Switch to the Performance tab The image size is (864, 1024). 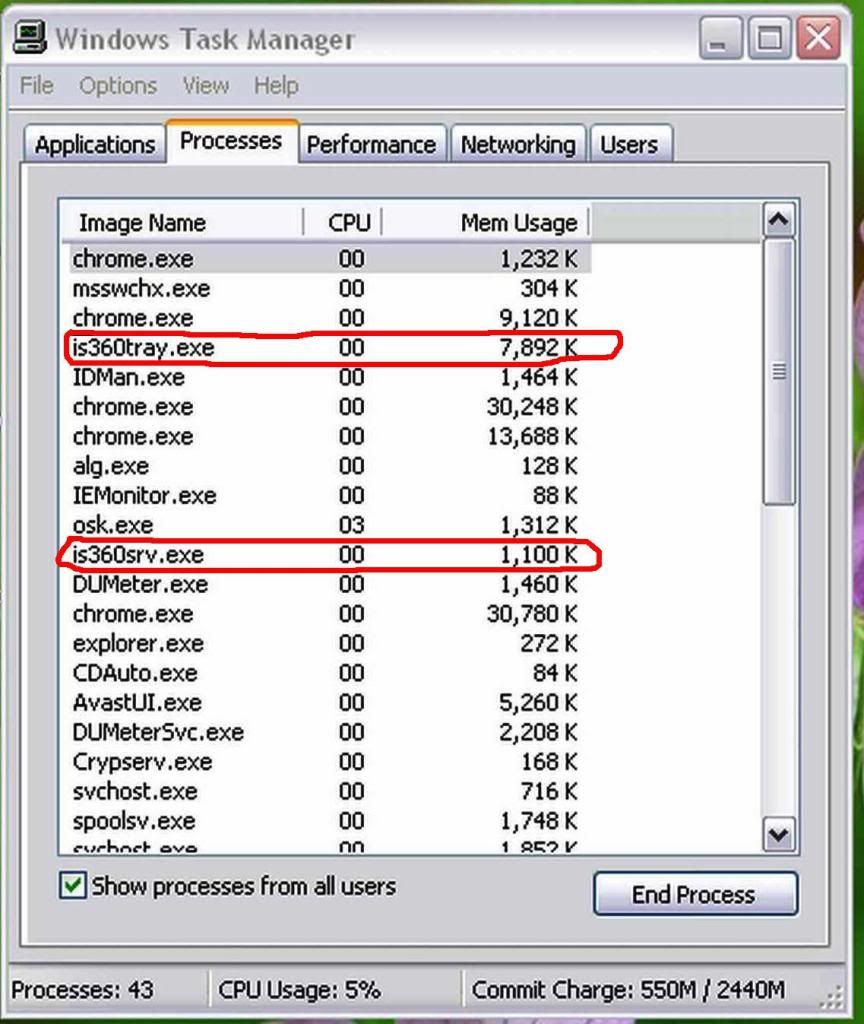point(372,144)
